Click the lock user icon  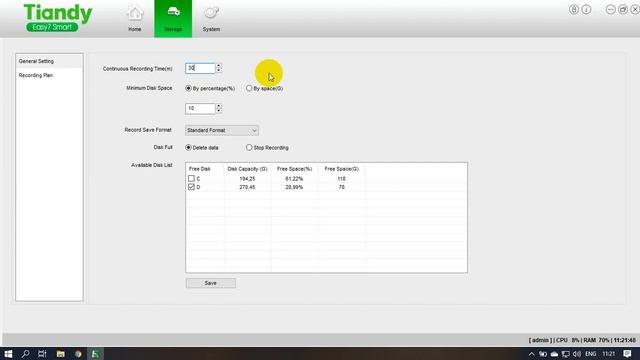[x=573, y=9]
